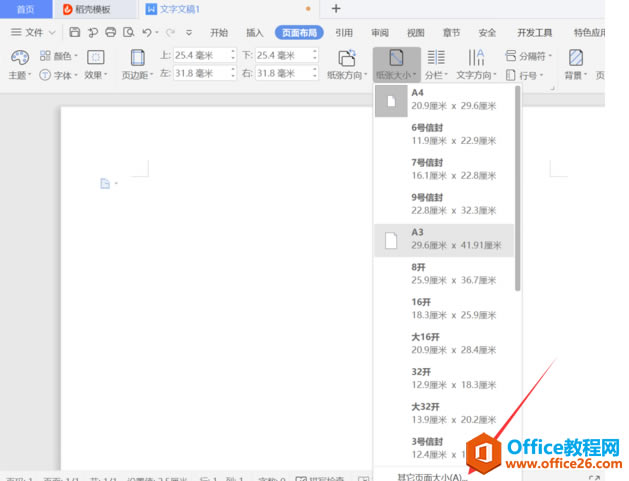Click the export-to-PDF icon next to Save

[x=93, y=32]
